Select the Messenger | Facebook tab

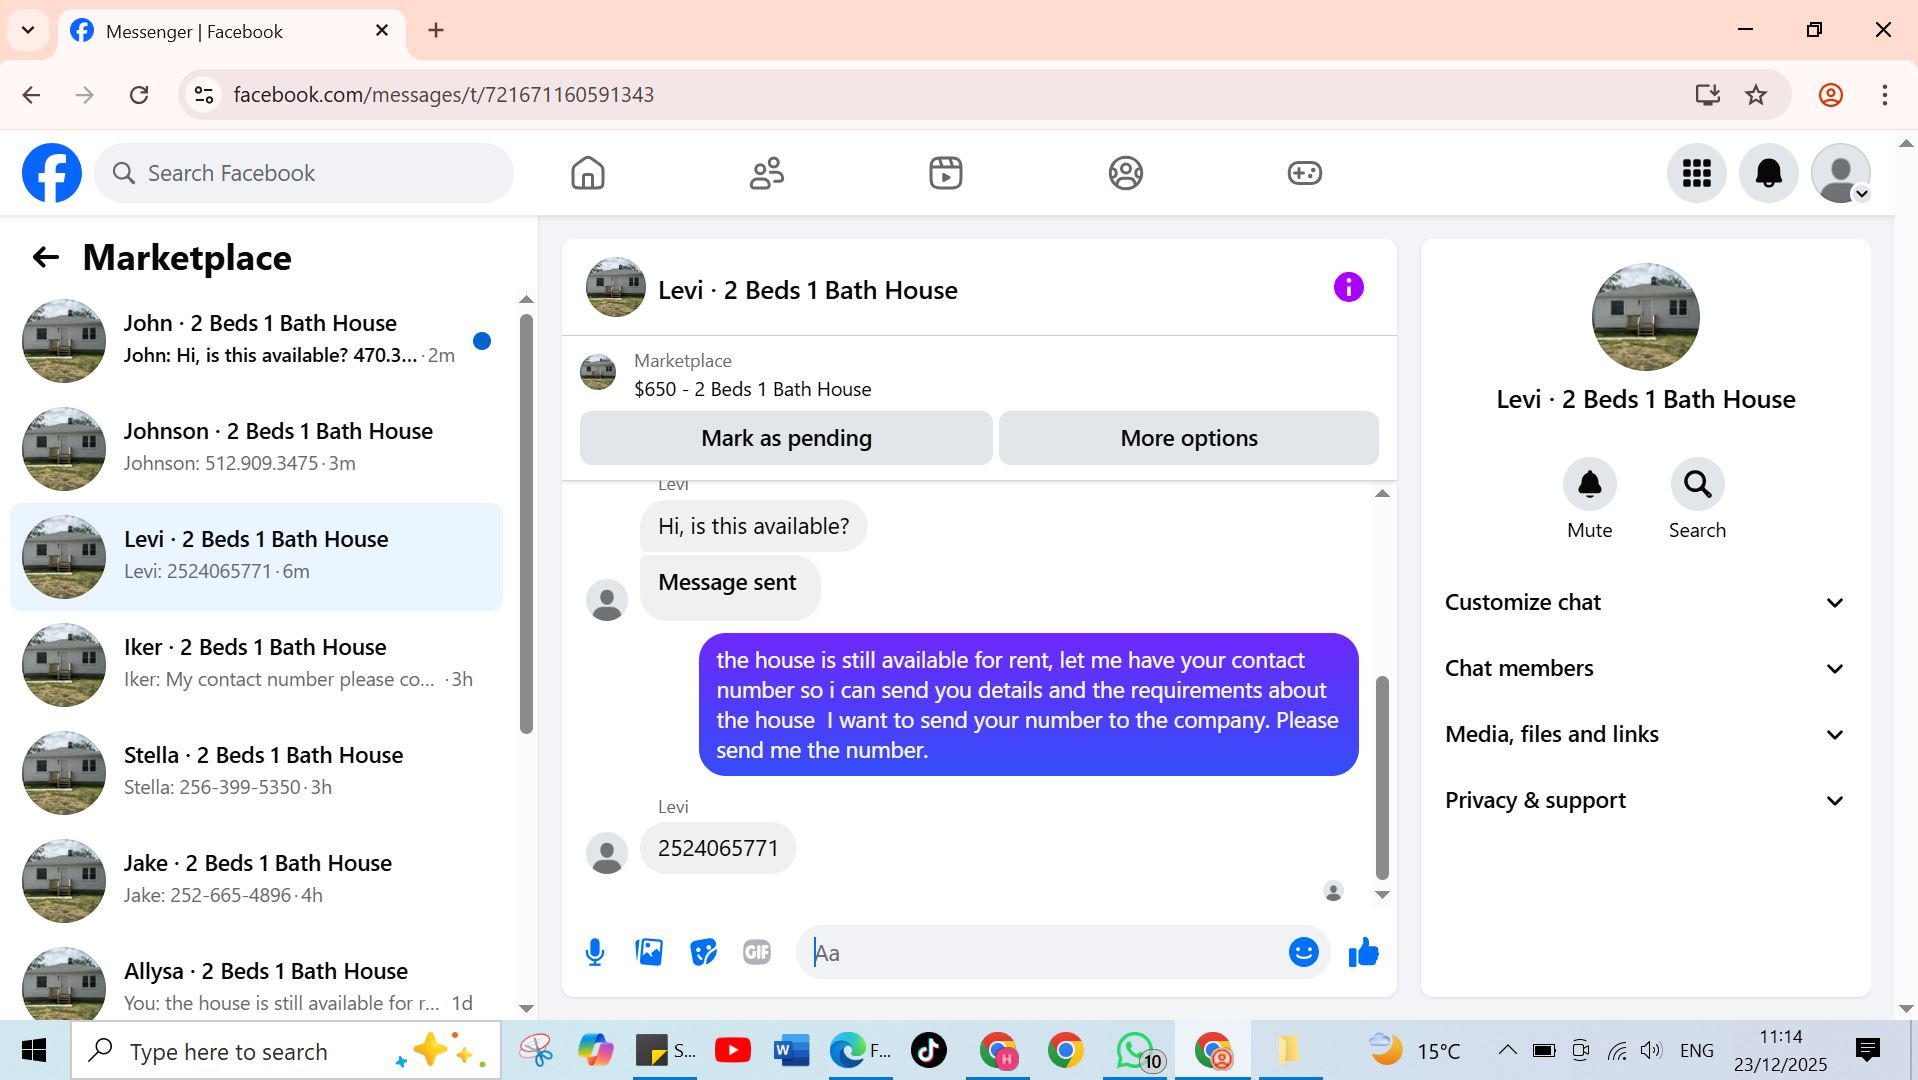click(232, 31)
